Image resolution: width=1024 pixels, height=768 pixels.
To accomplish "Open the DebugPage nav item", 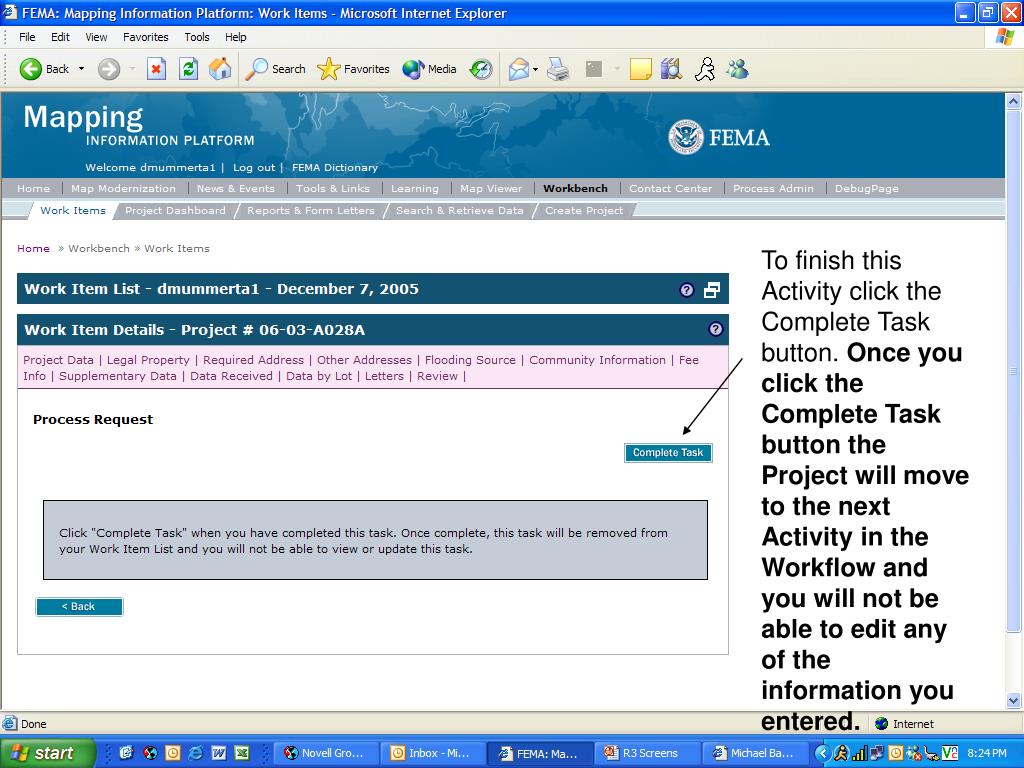I will [867, 189].
